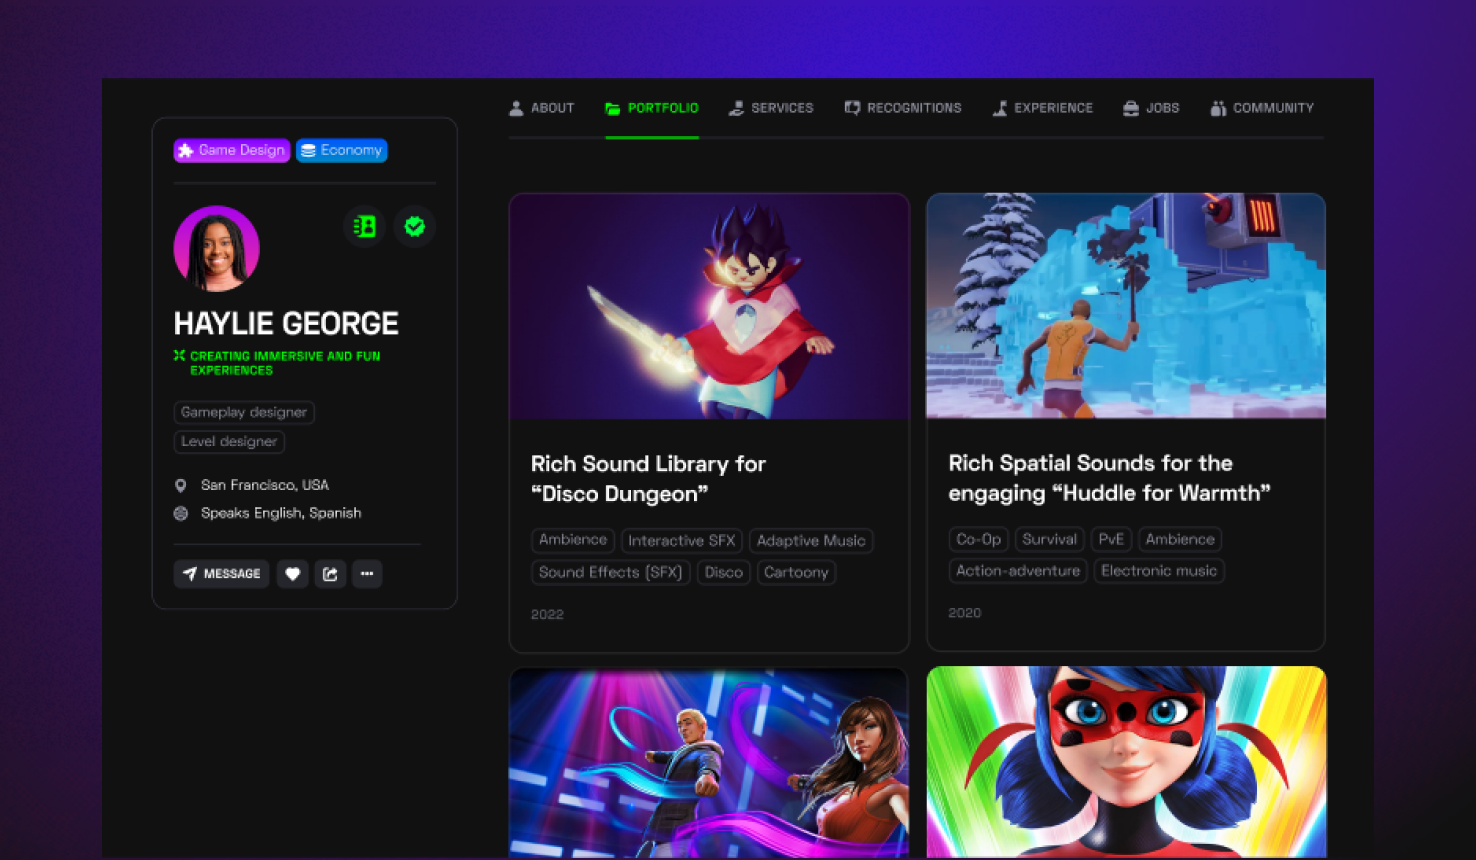Click the Speaks English, Spanish text
The image size is (1476, 860).
[x=281, y=513]
